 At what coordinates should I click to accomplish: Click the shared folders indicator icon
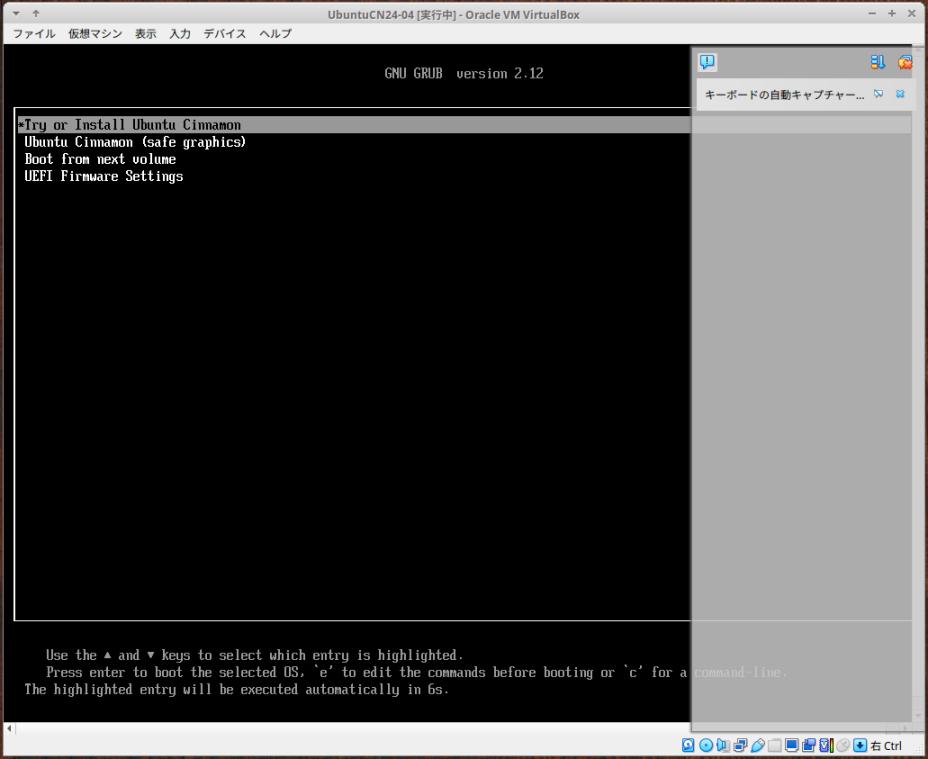coord(774,745)
